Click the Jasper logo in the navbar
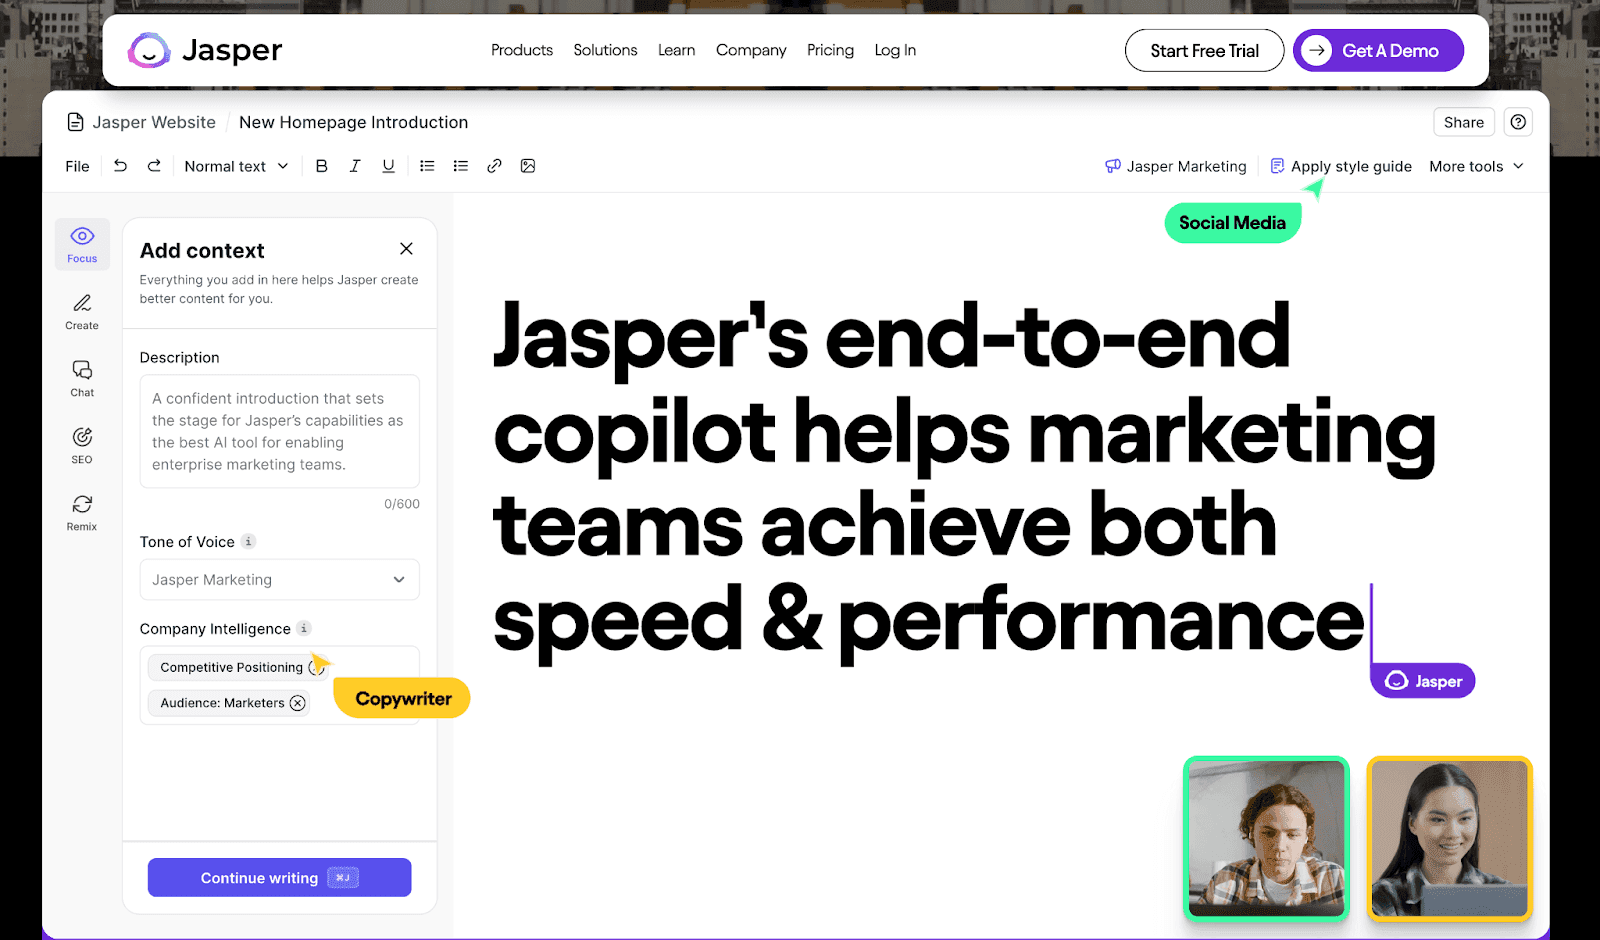1600x940 pixels. [205, 50]
